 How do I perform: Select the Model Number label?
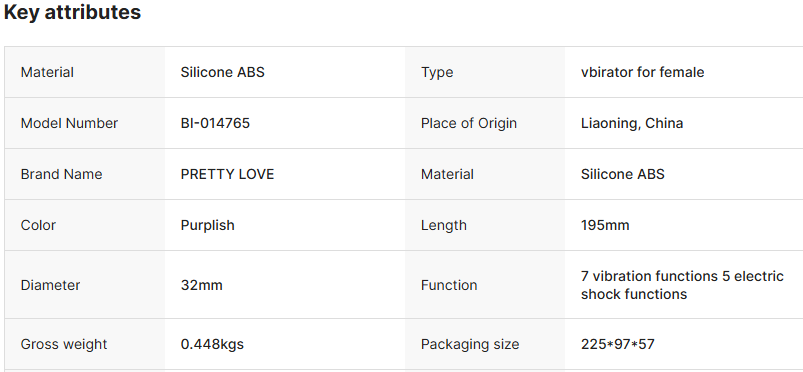[69, 123]
